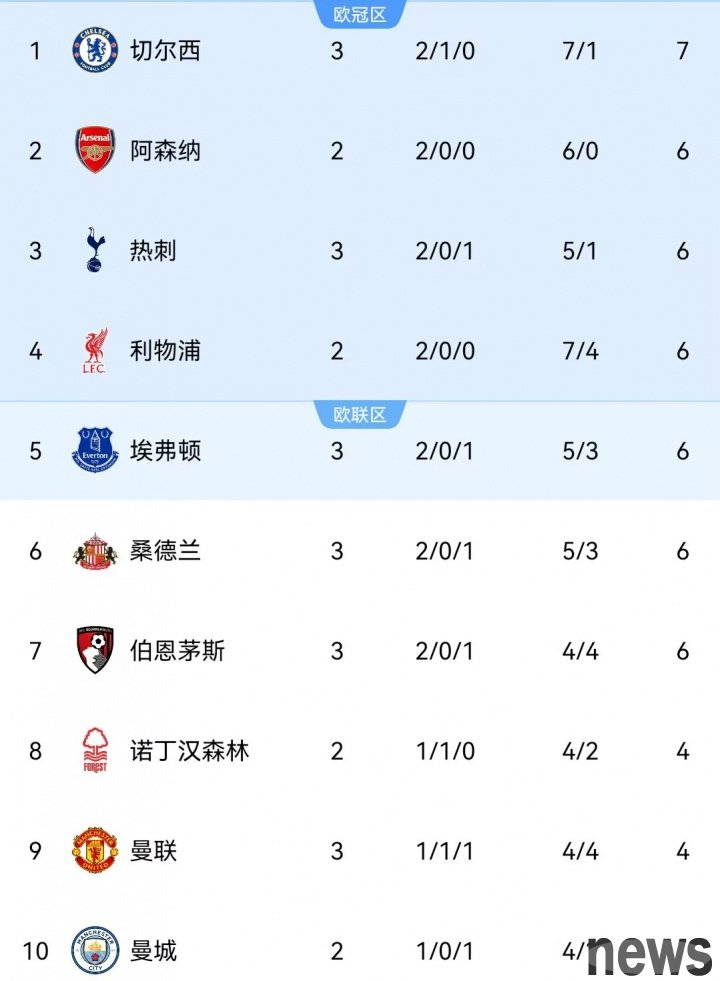720x981 pixels.
Task: Select the Tottenham cockerel logo
Action: (x=95, y=250)
